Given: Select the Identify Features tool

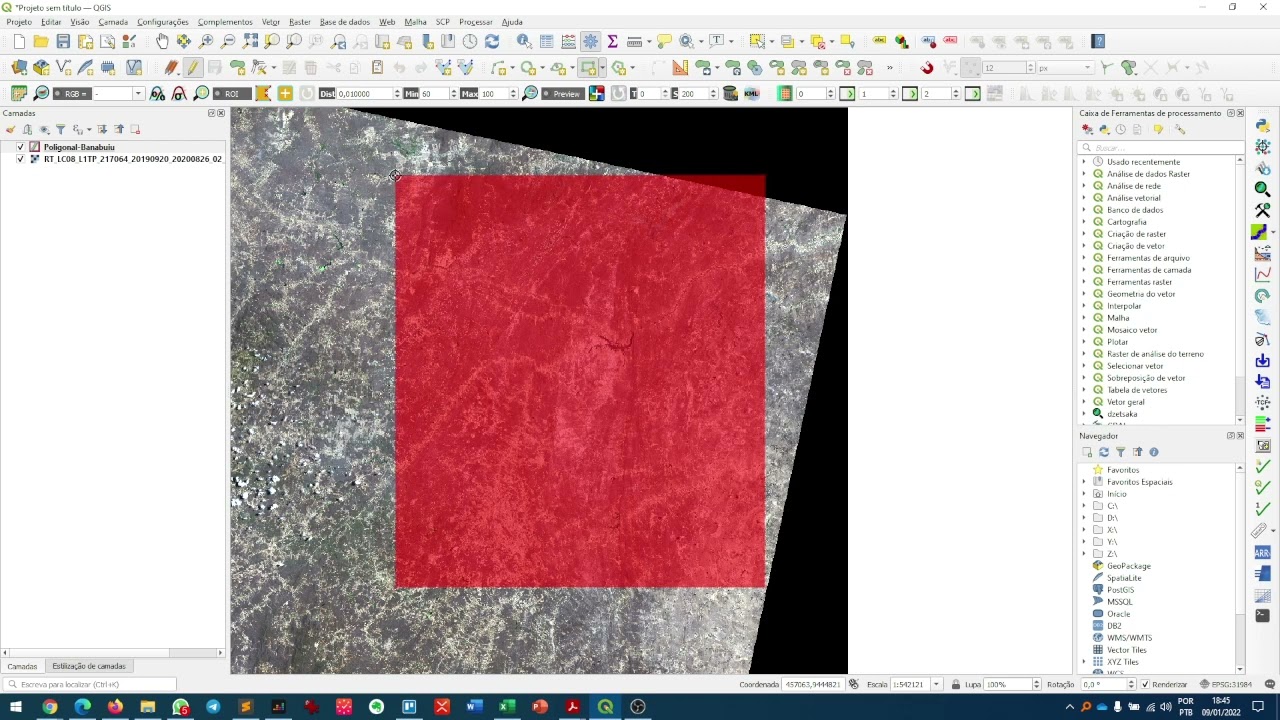Looking at the screenshot, I should point(524,41).
